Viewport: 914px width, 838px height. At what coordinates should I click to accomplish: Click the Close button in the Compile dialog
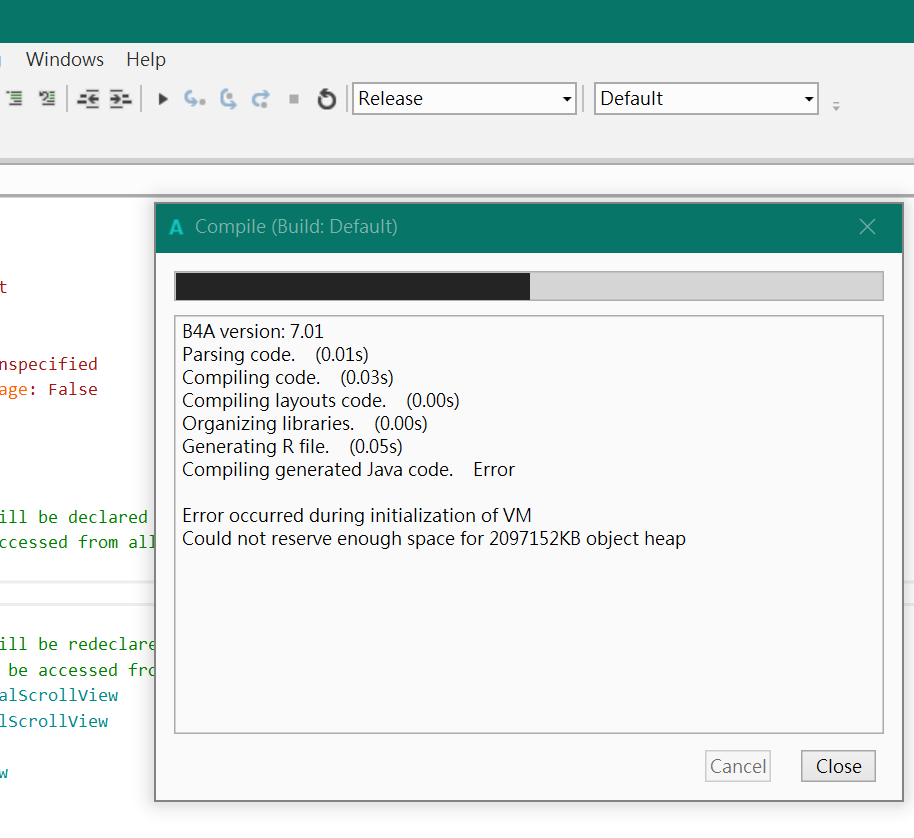[838, 766]
